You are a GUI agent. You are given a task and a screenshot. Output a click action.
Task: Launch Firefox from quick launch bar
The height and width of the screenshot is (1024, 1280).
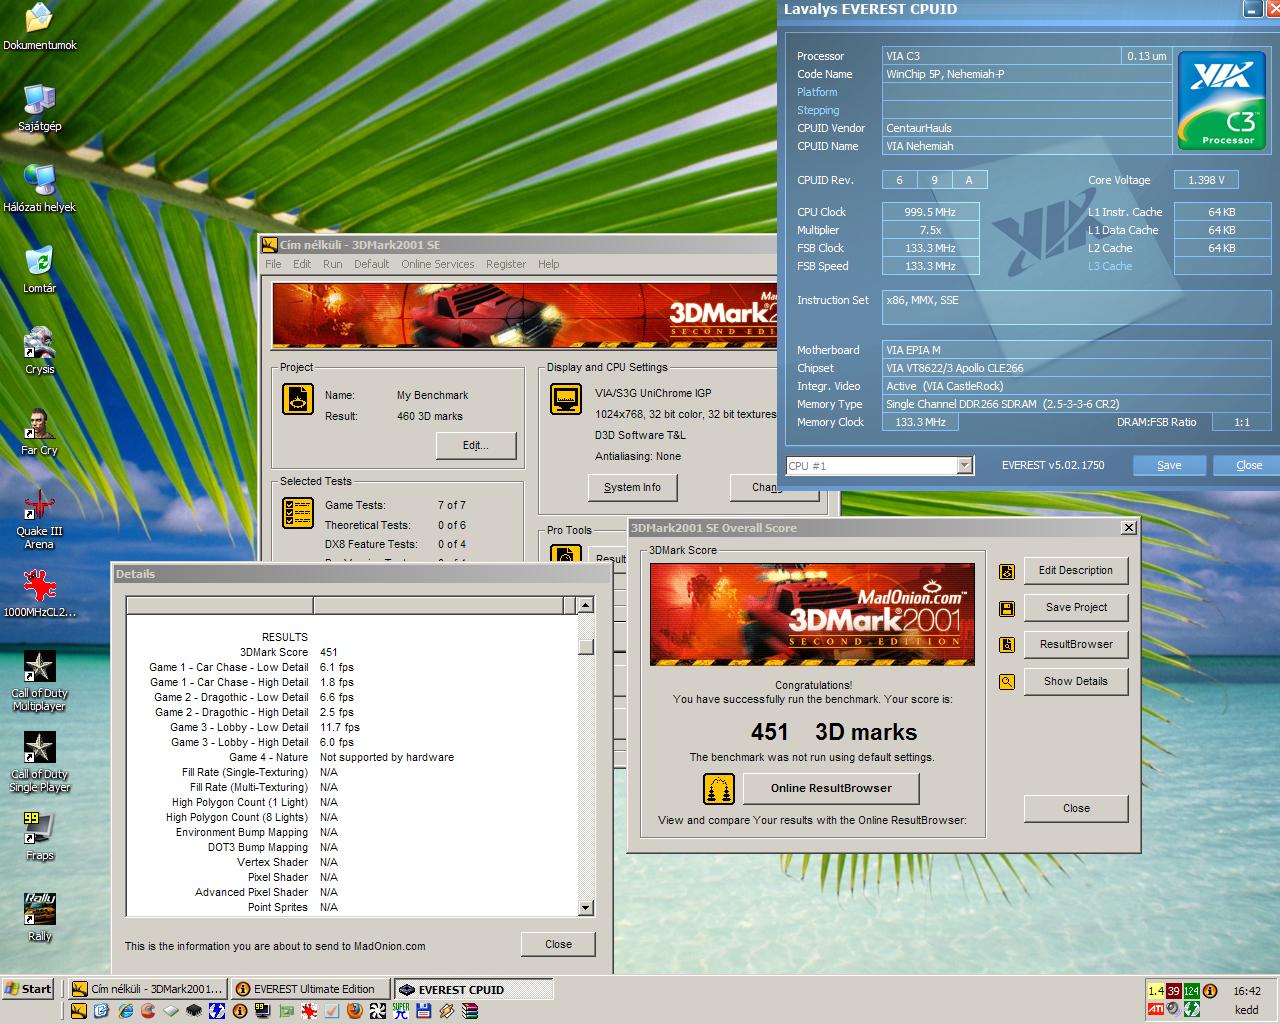[354, 1011]
